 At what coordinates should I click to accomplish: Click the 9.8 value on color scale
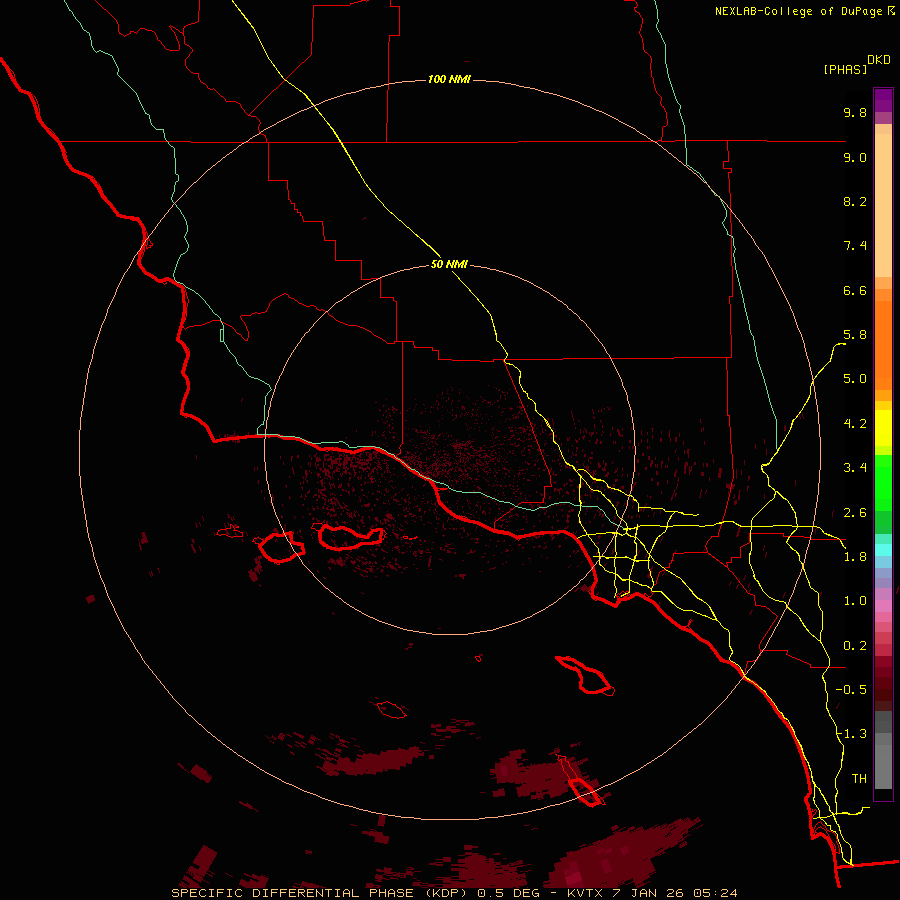tap(855, 112)
